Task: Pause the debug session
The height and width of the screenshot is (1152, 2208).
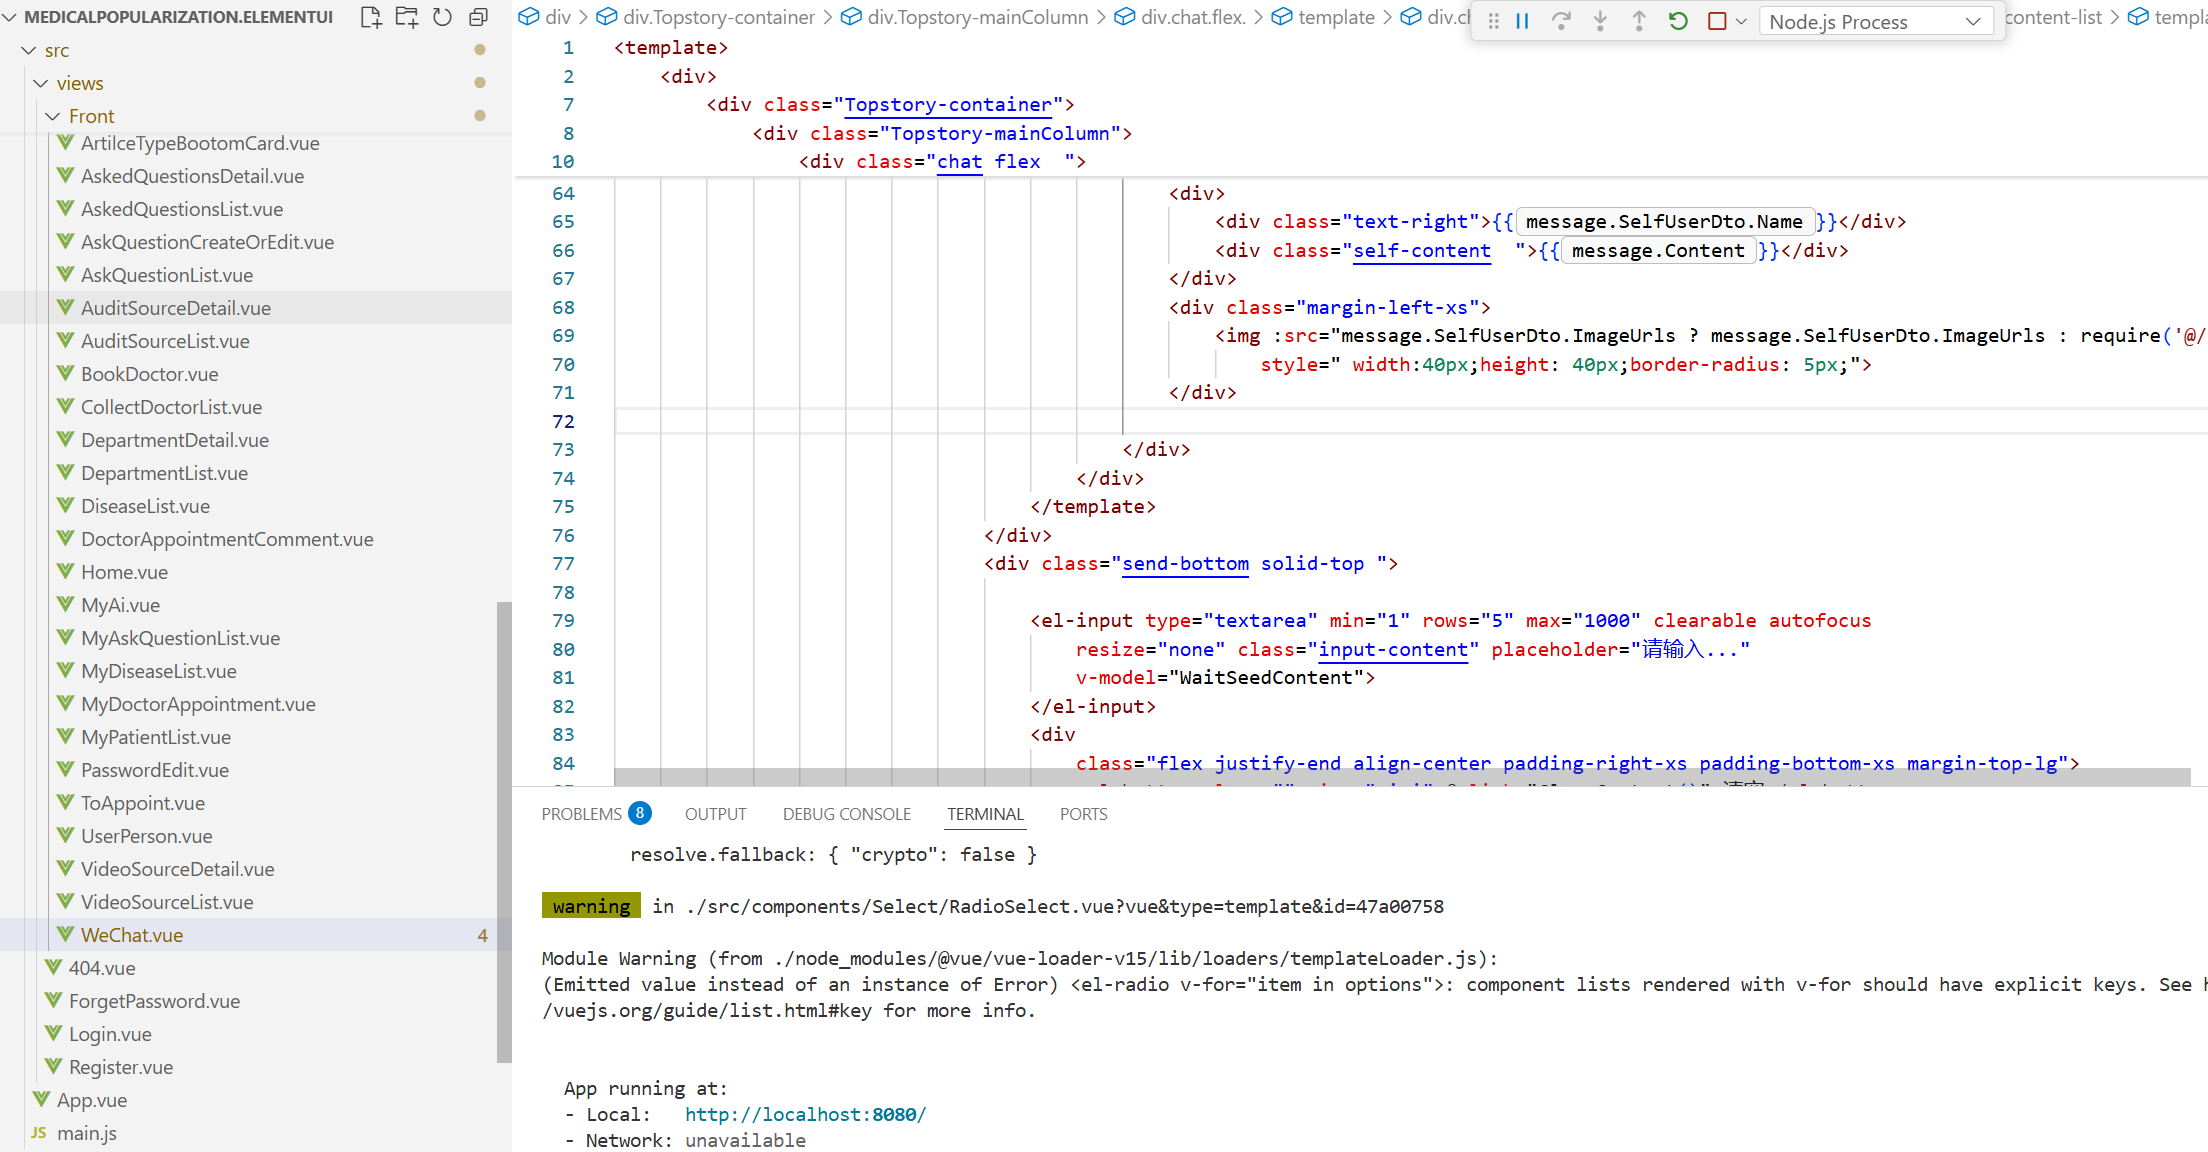Action: coord(1522,21)
